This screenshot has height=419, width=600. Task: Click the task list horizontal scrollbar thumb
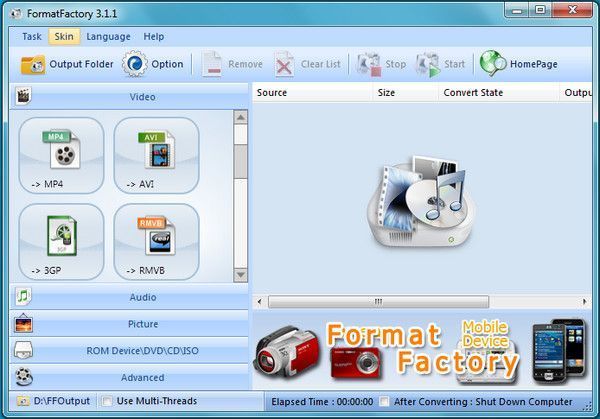378,302
